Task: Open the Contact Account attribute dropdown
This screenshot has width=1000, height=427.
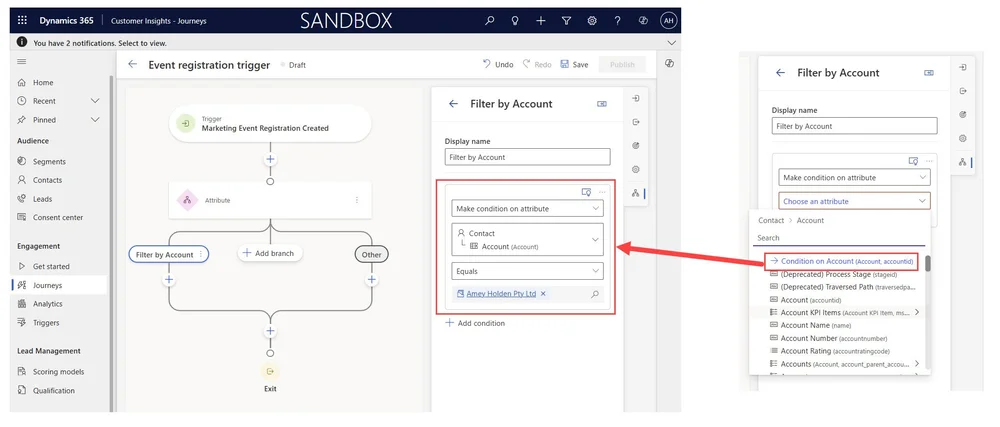Action: [x=527, y=240]
